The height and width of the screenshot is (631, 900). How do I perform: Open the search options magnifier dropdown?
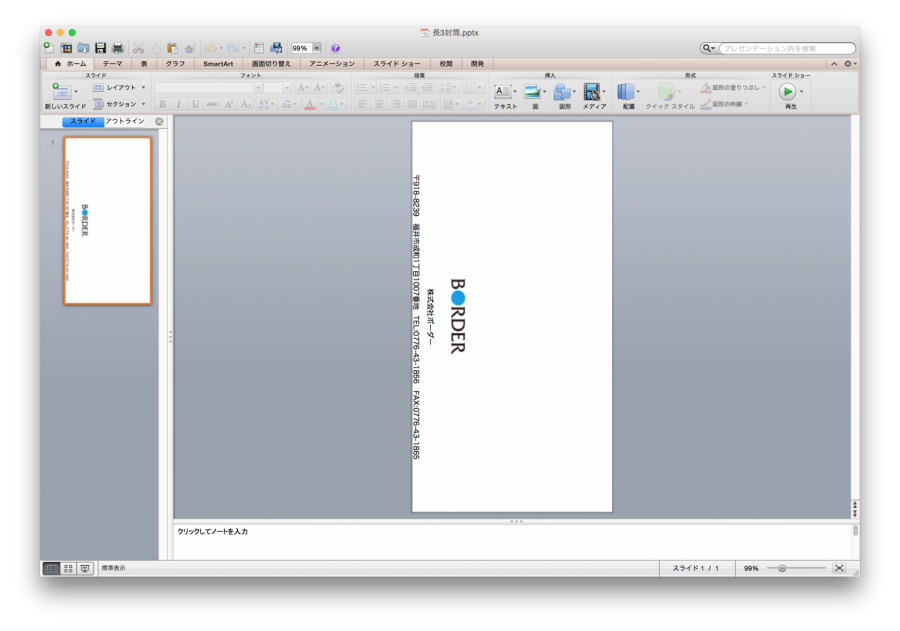point(709,48)
